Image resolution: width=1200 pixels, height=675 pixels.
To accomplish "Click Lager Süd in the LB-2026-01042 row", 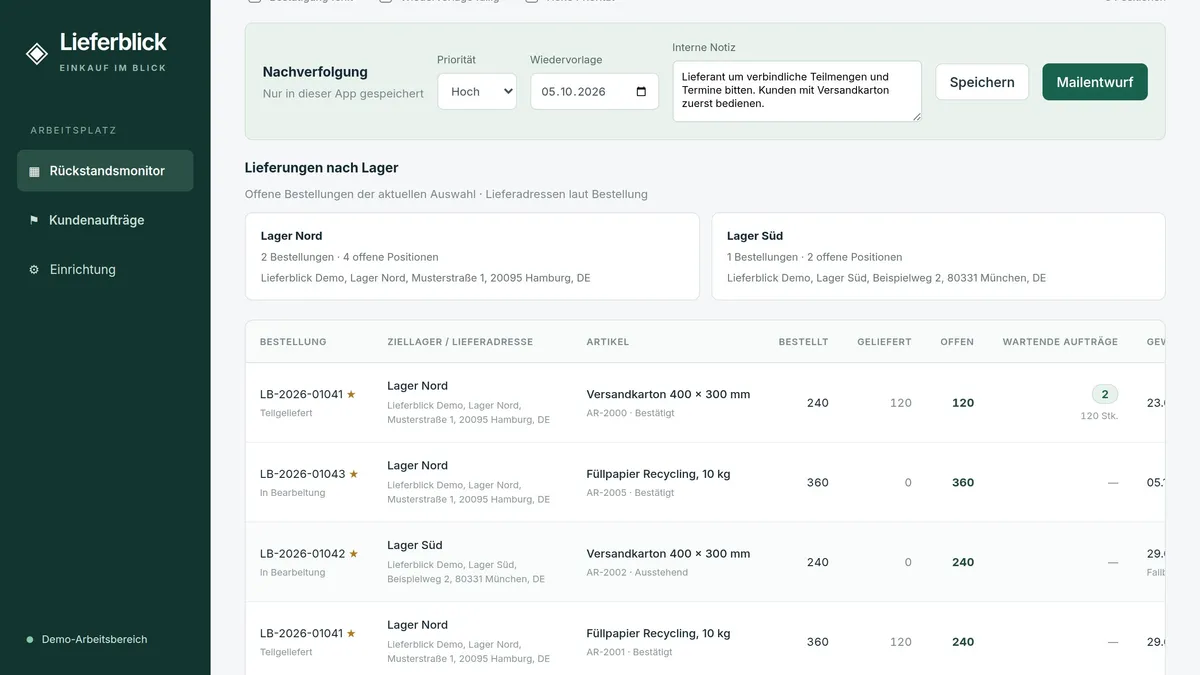I will (x=415, y=546).
